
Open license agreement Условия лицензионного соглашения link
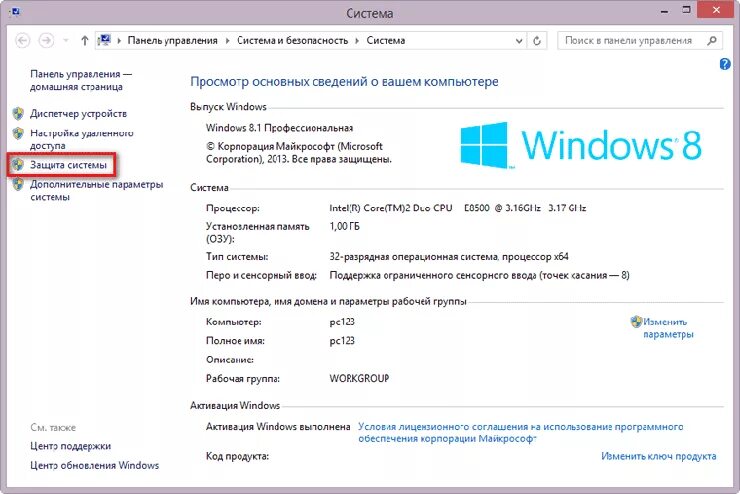click(x=521, y=433)
